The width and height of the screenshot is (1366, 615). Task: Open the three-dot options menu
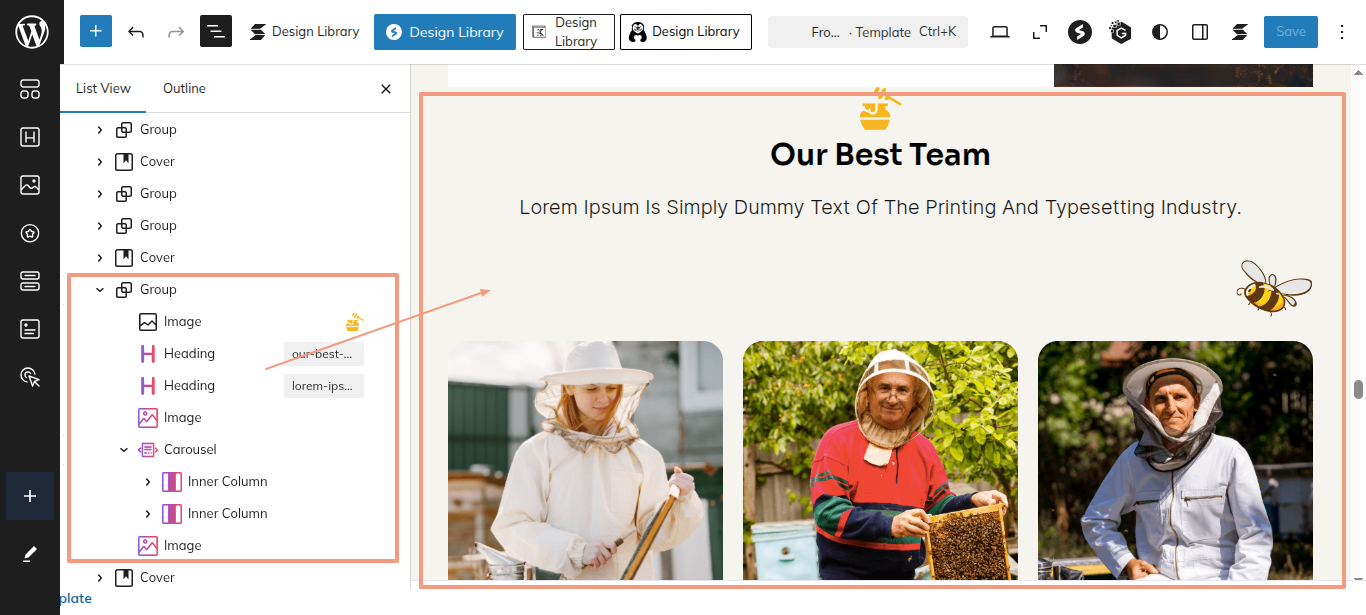[1340, 32]
